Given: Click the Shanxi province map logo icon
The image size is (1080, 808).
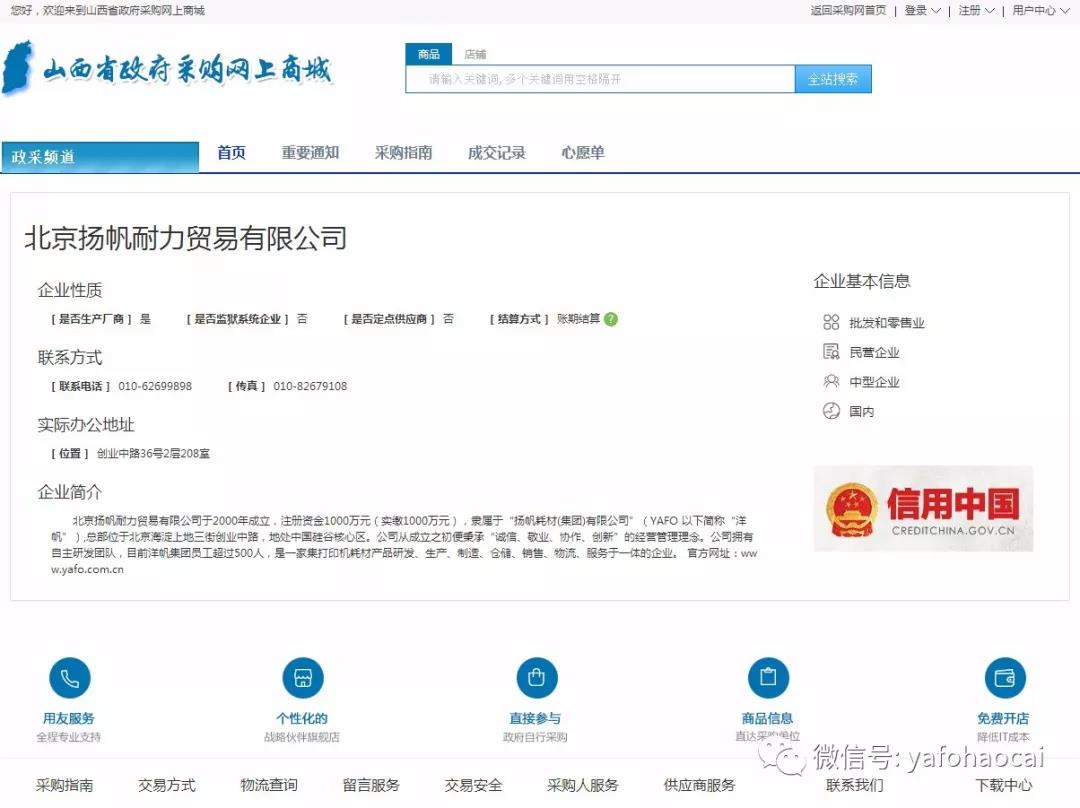Looking at the screenshot, I should (19, 67).
